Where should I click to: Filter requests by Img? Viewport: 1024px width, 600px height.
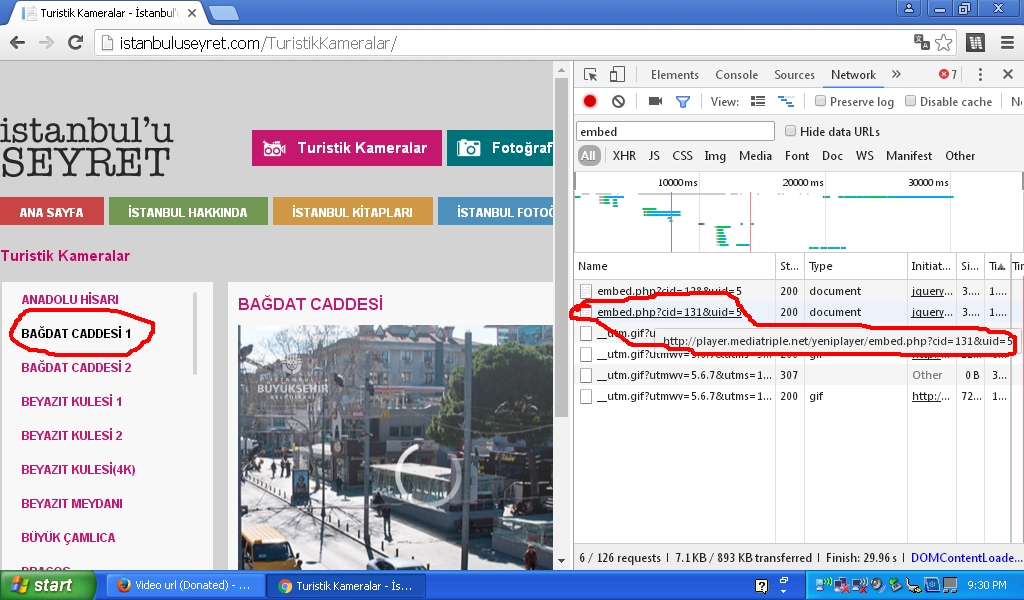click(715, 155)
